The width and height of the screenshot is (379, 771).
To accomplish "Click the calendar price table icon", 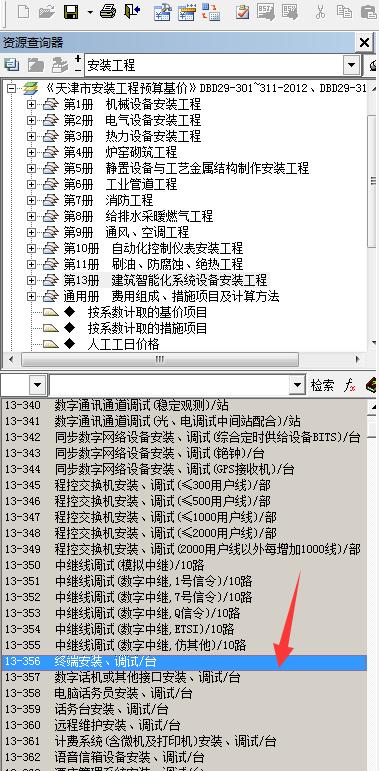I will point(187,12).
